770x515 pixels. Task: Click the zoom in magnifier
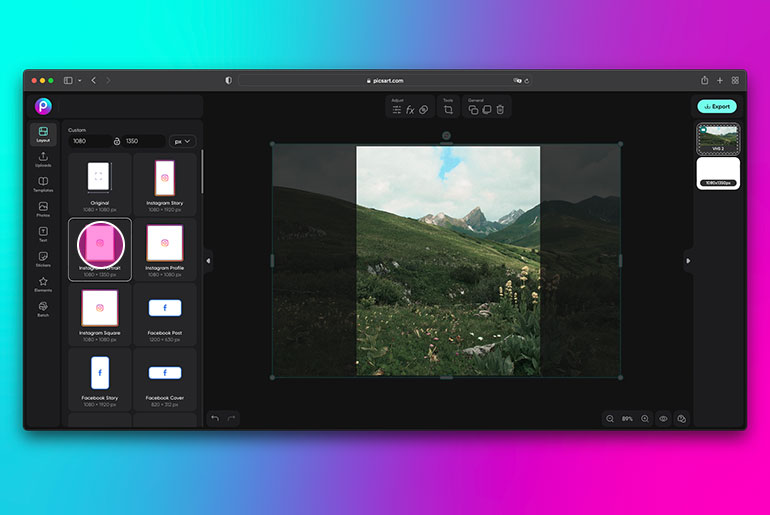pyautogui.click(x=645, y=419)
